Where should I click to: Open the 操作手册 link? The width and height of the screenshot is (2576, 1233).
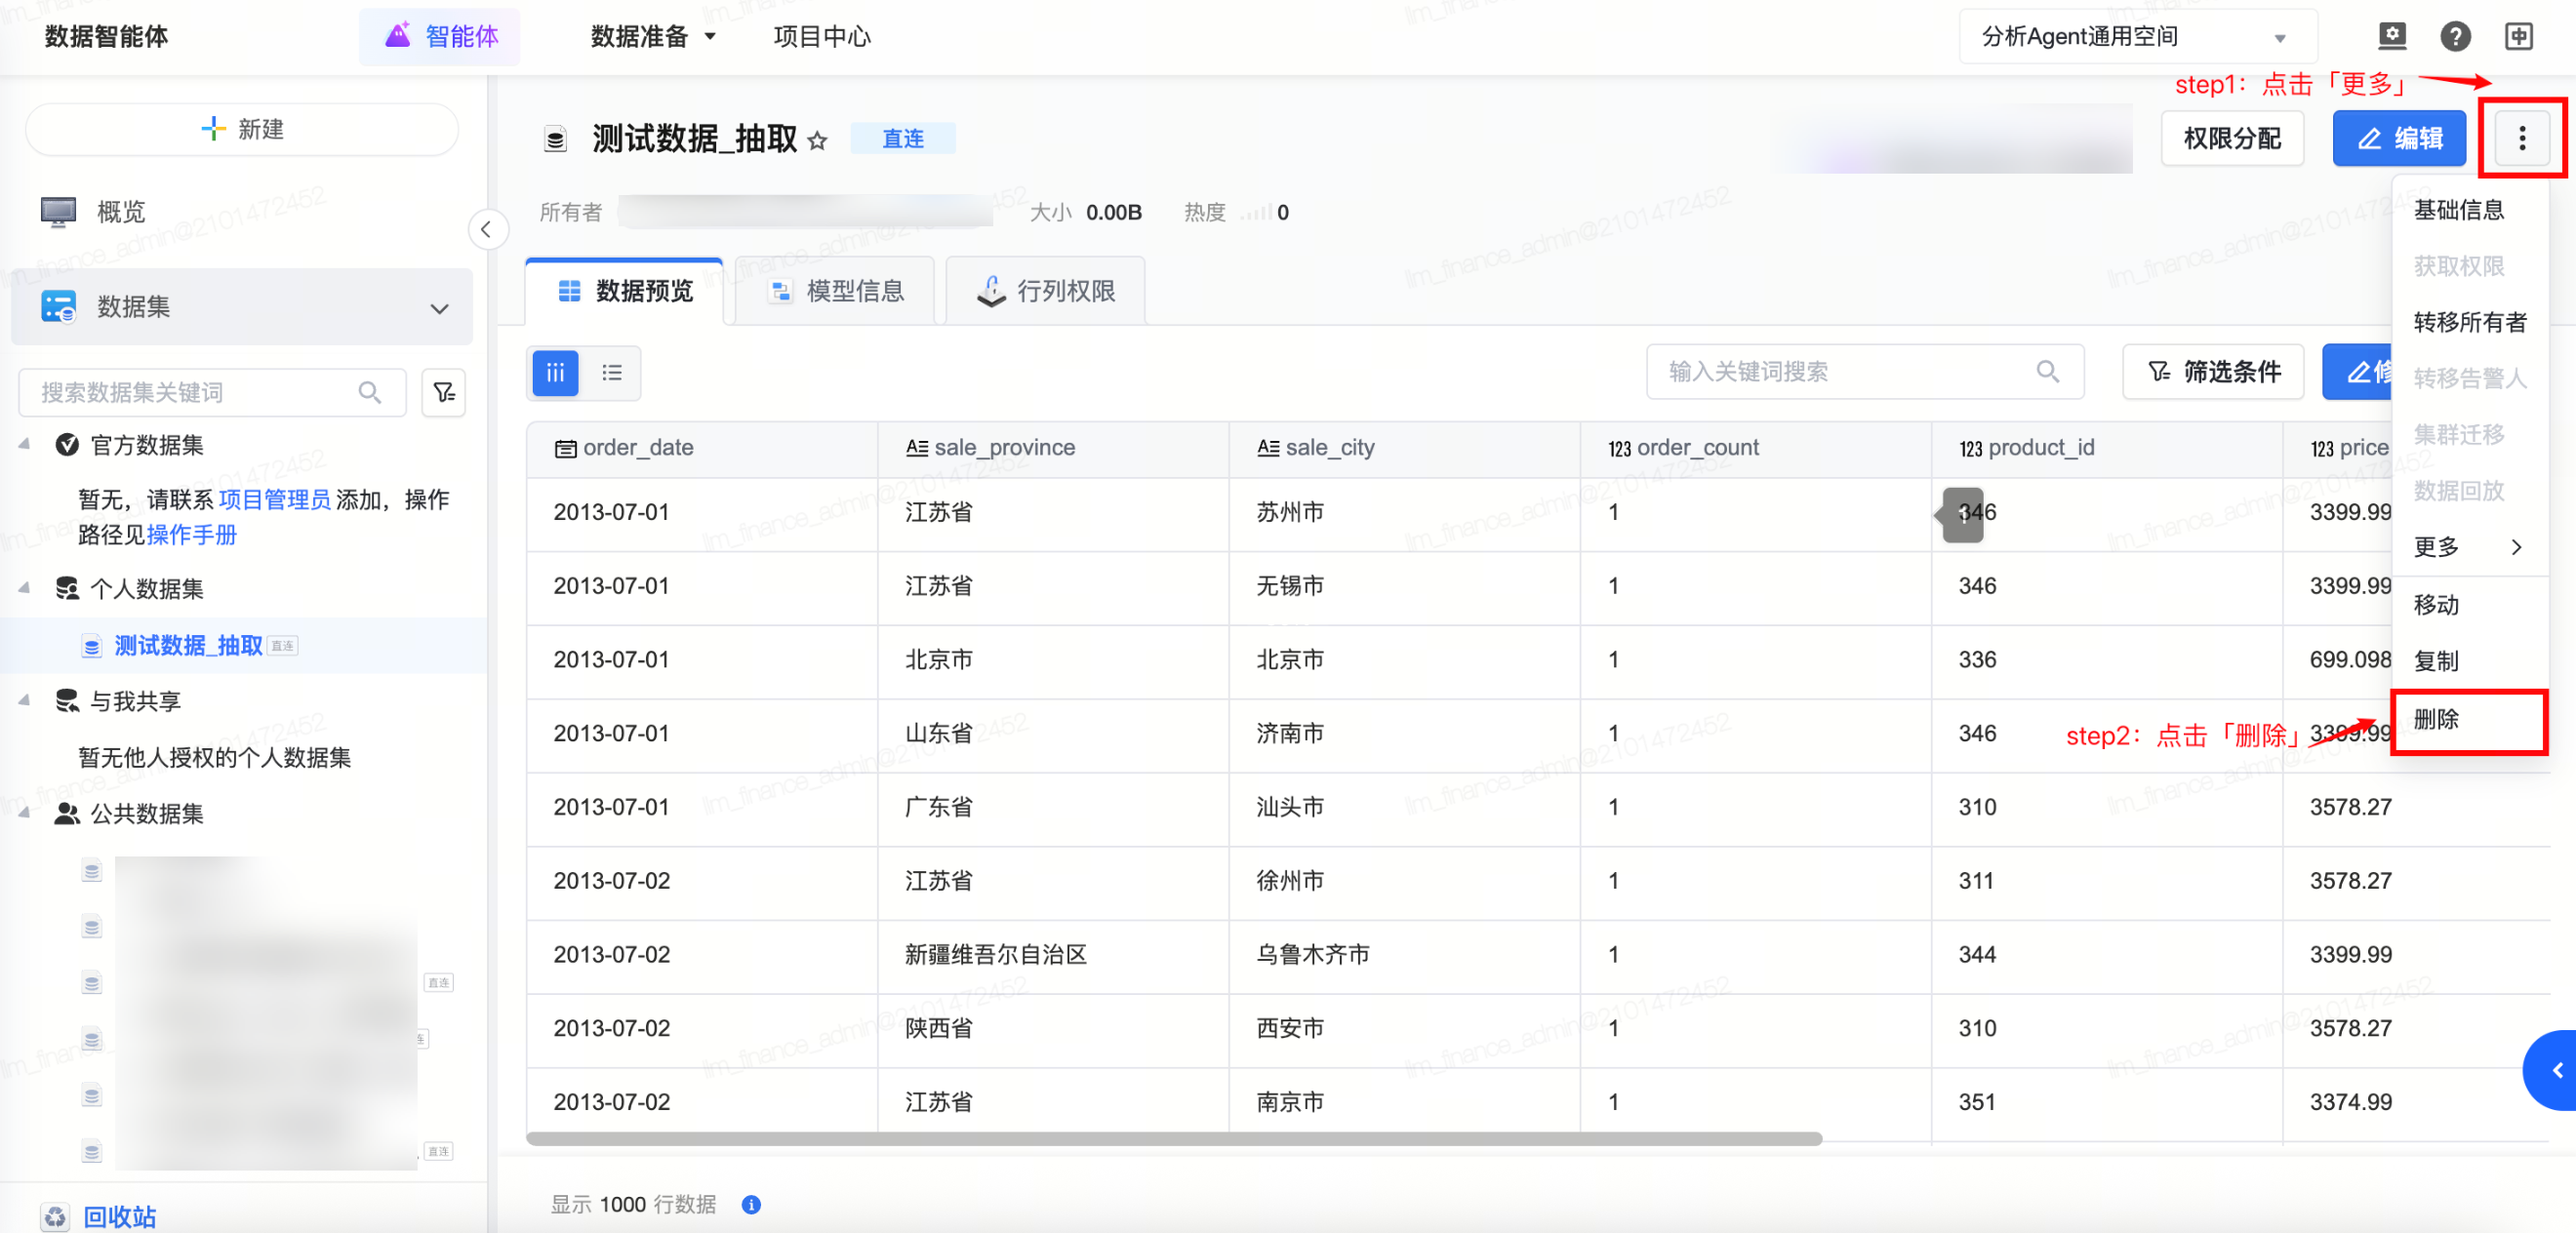point(191,535)
